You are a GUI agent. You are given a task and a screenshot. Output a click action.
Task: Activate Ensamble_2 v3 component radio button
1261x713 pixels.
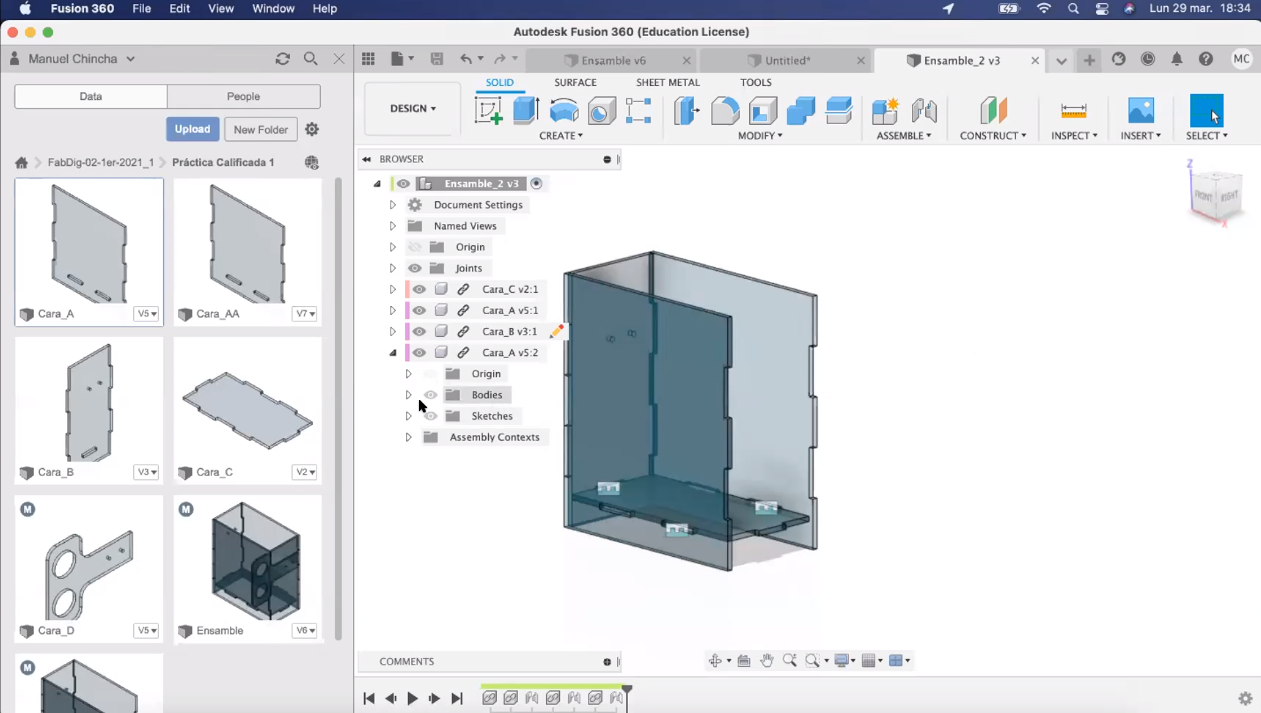(537, 184)
